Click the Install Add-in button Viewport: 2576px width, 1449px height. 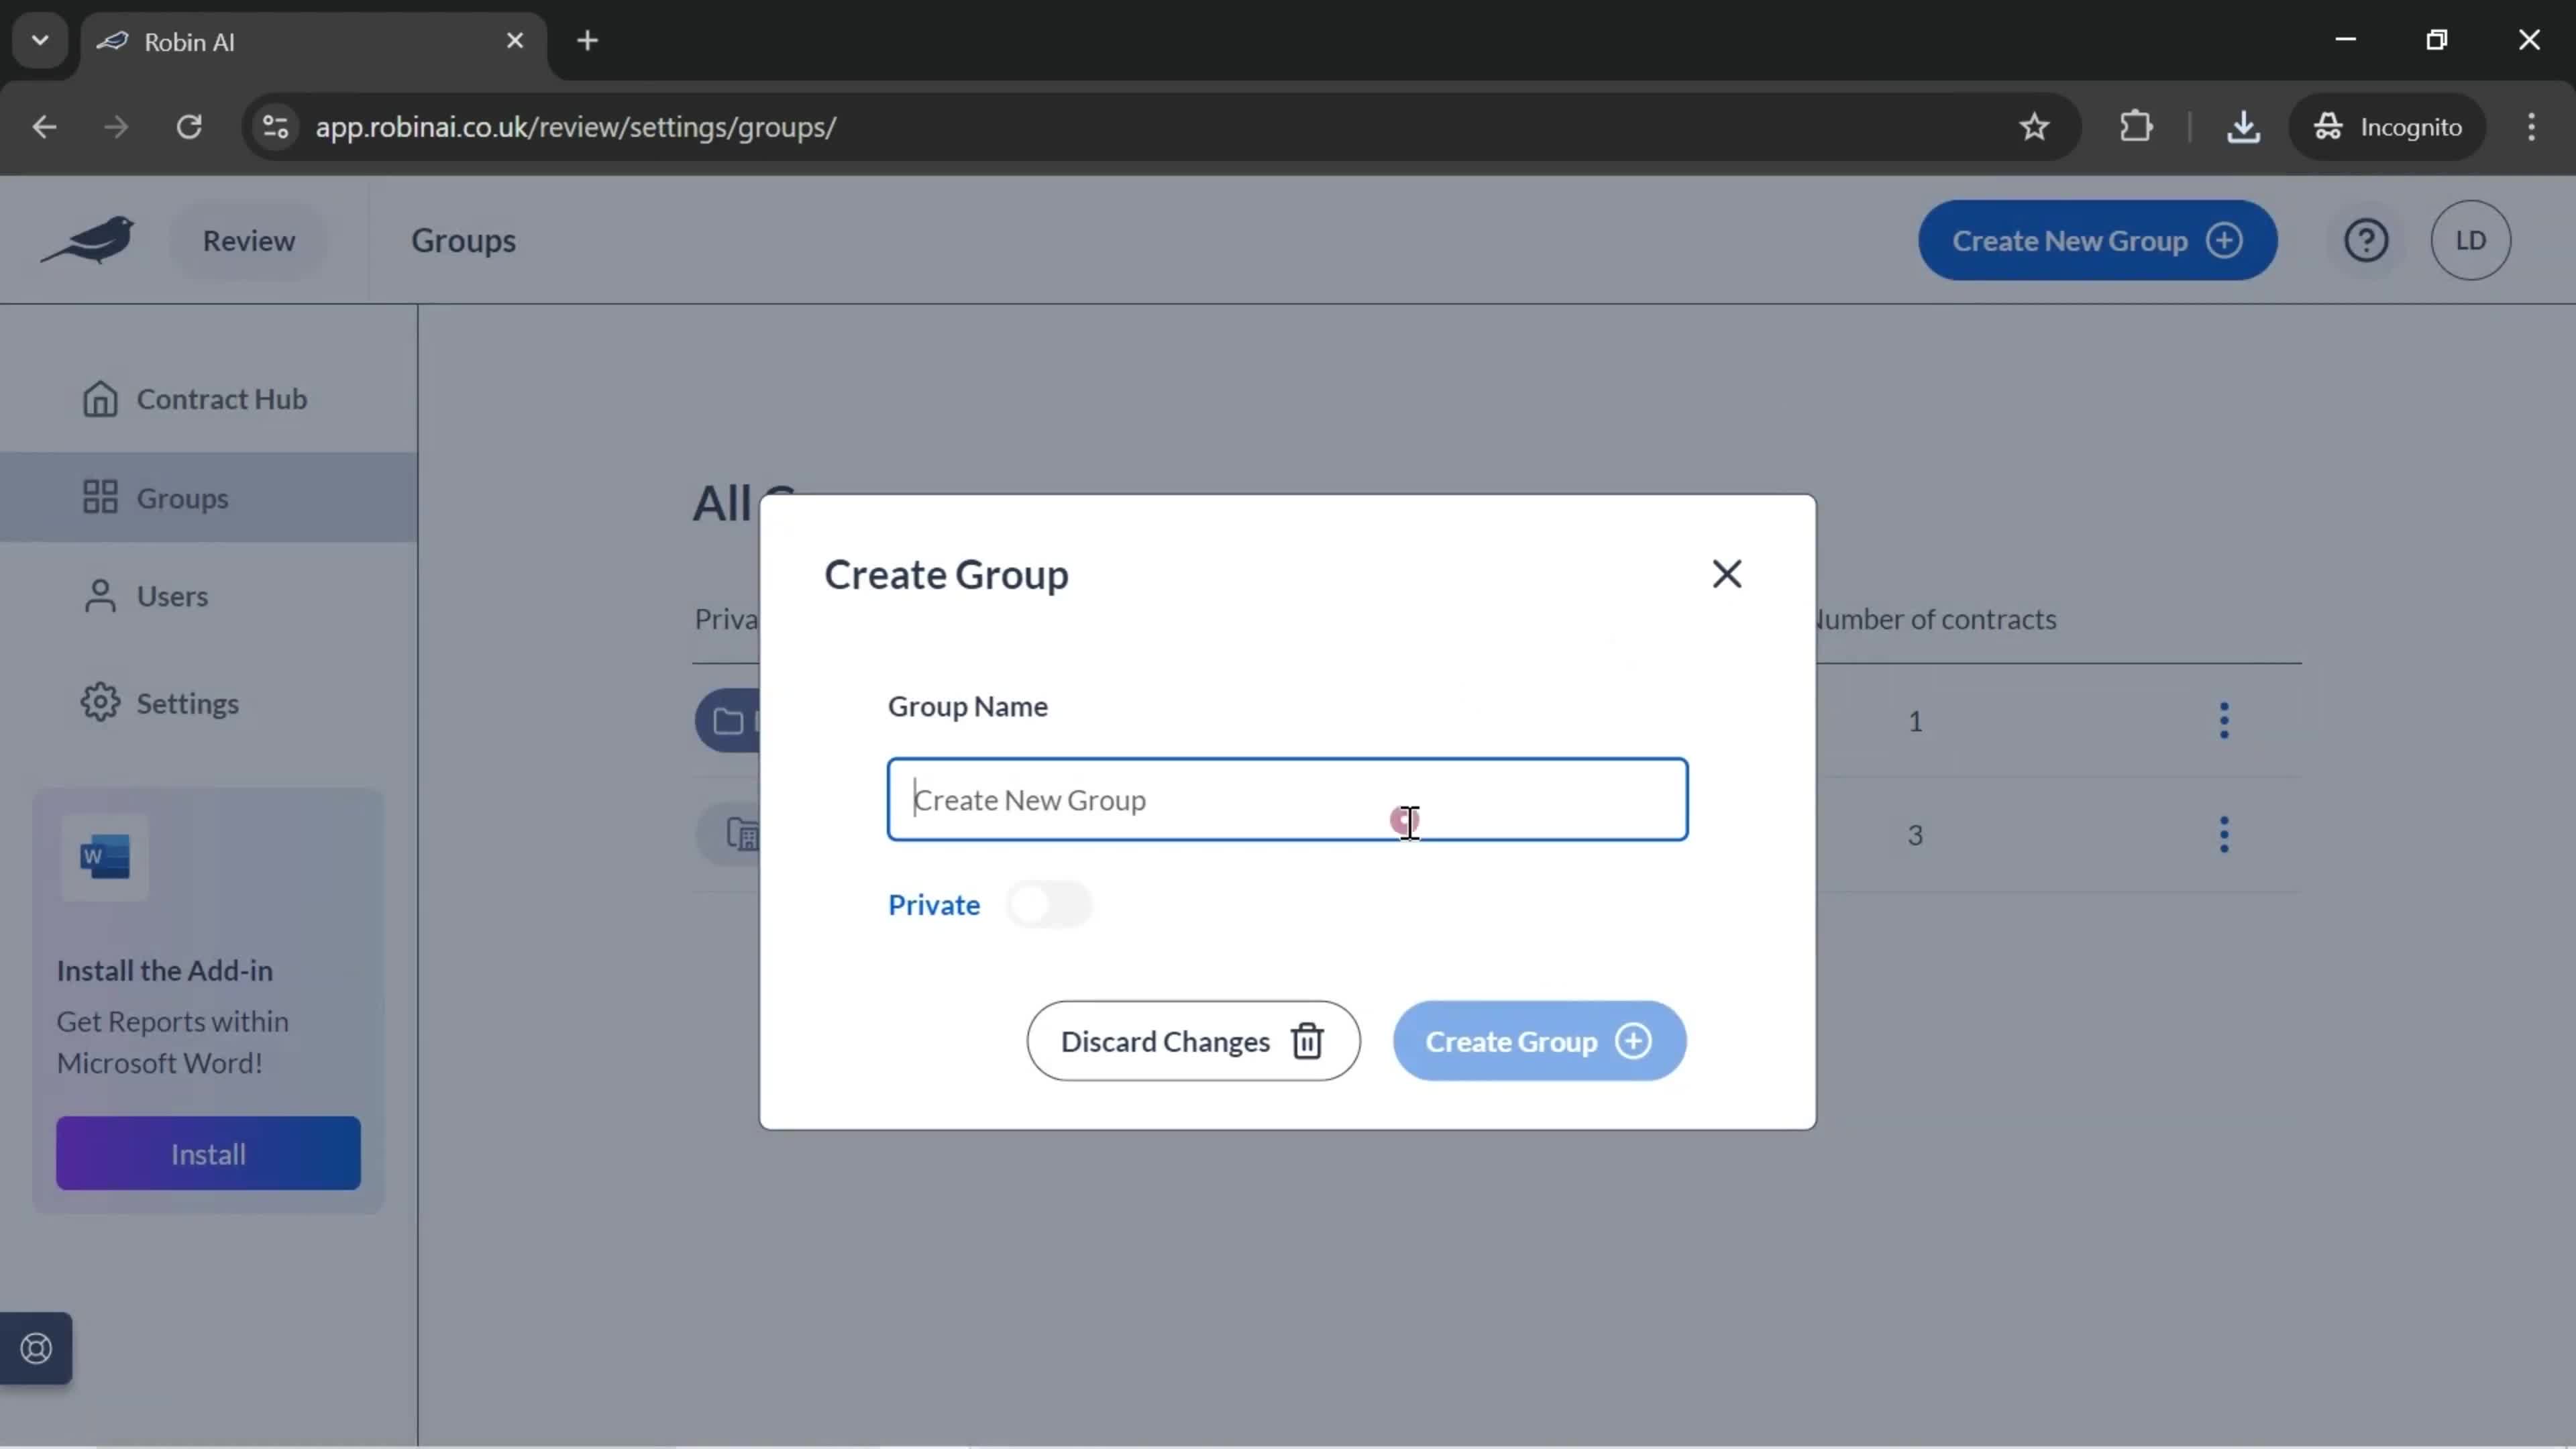(207, 1152)
